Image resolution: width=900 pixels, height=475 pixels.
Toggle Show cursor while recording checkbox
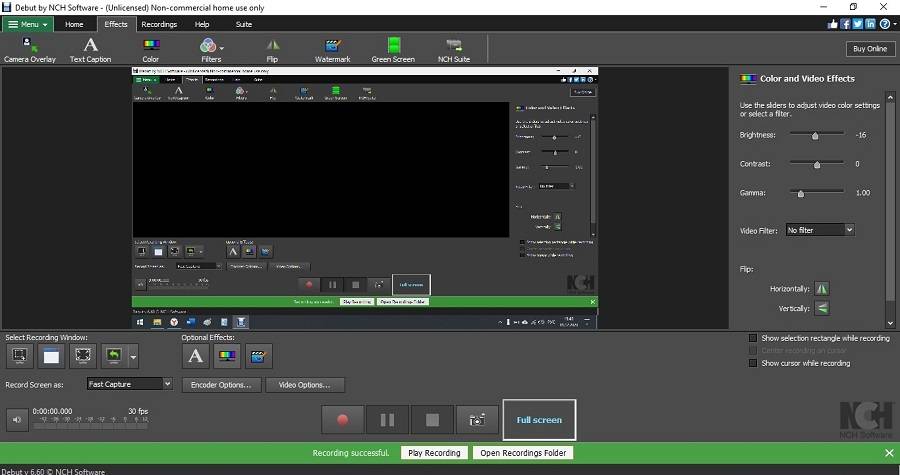[753, 363]
